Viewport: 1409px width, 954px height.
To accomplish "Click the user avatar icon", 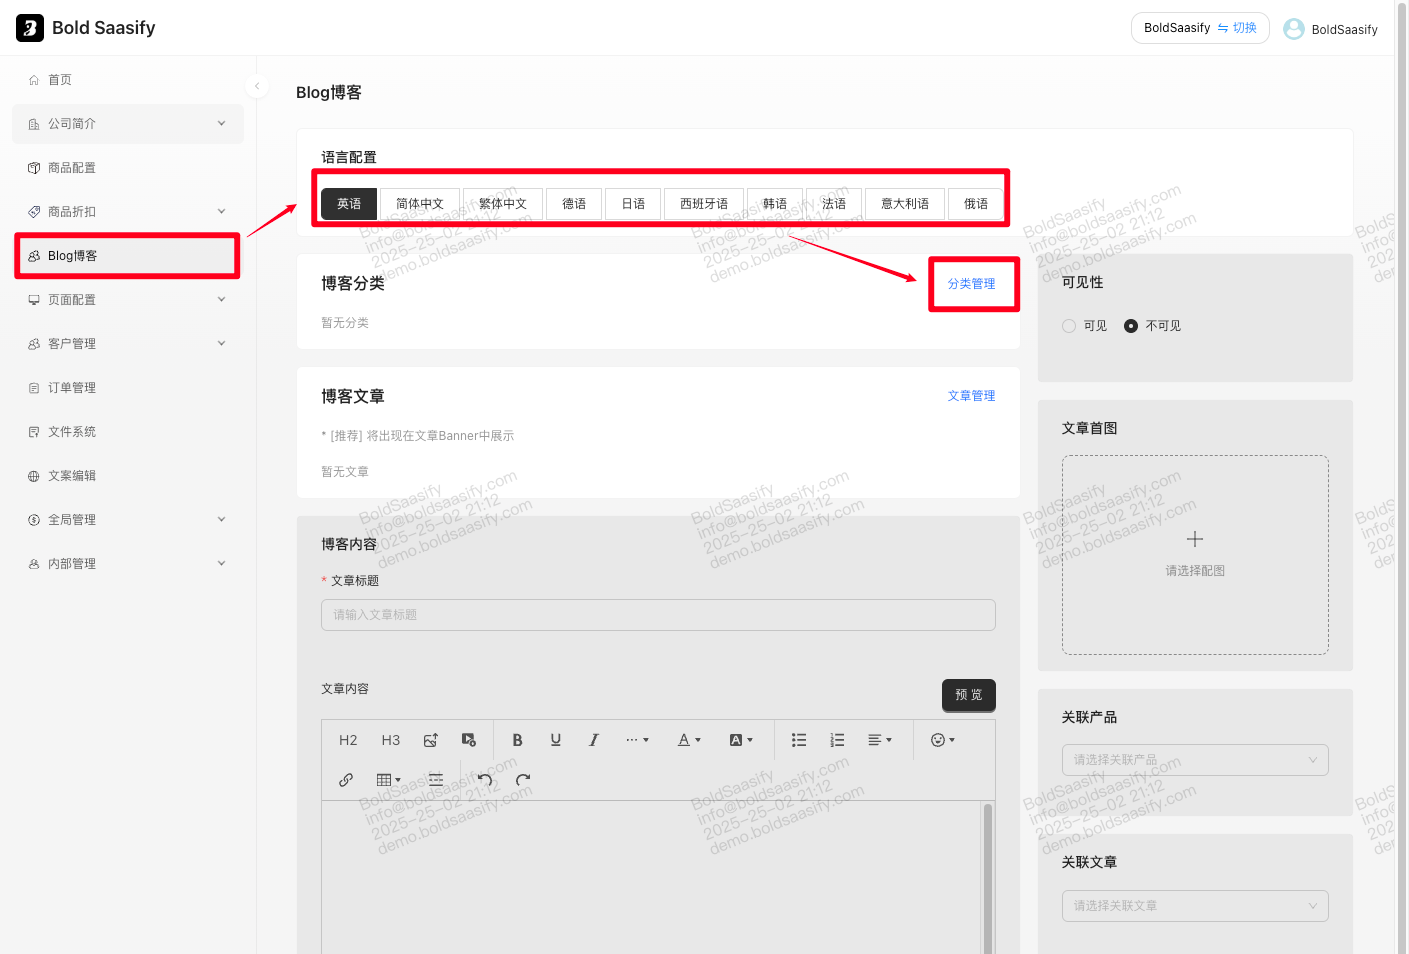I will pyautogui.click(x=1294, y=29).
